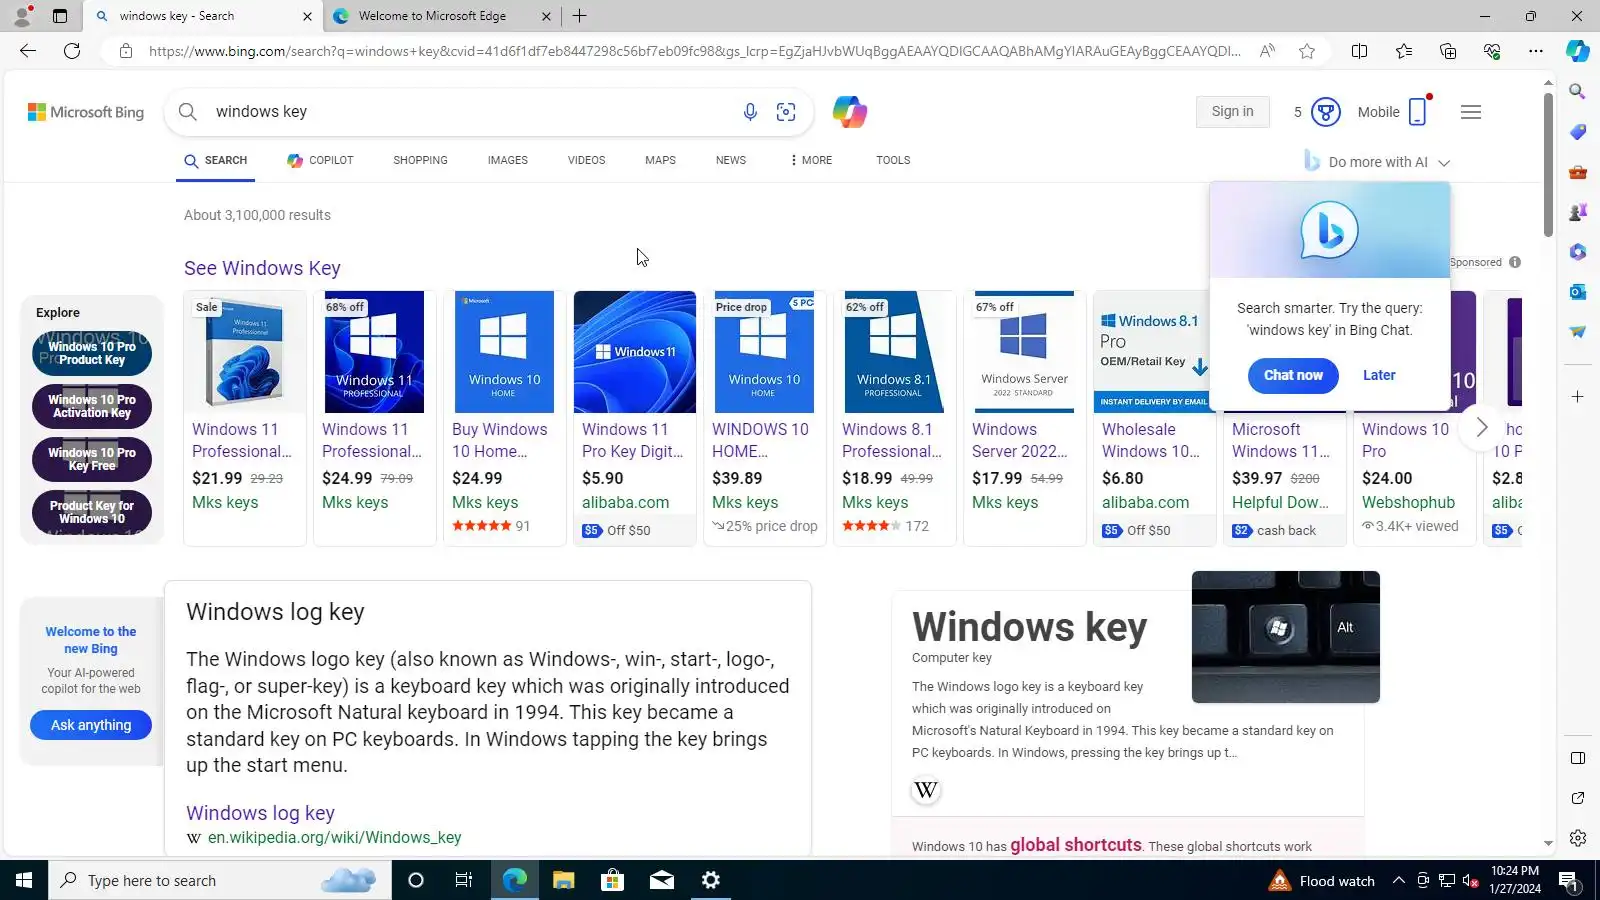Open Windows 8.1 Professional $18.99 listing

[x=894, y=418]
